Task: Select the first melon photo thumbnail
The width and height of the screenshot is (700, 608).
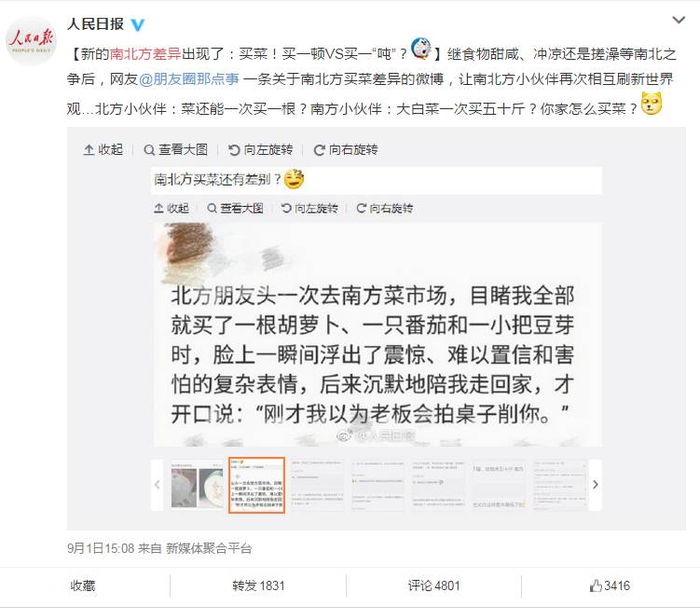Action: pyautogui.click(x=197, y=485)
